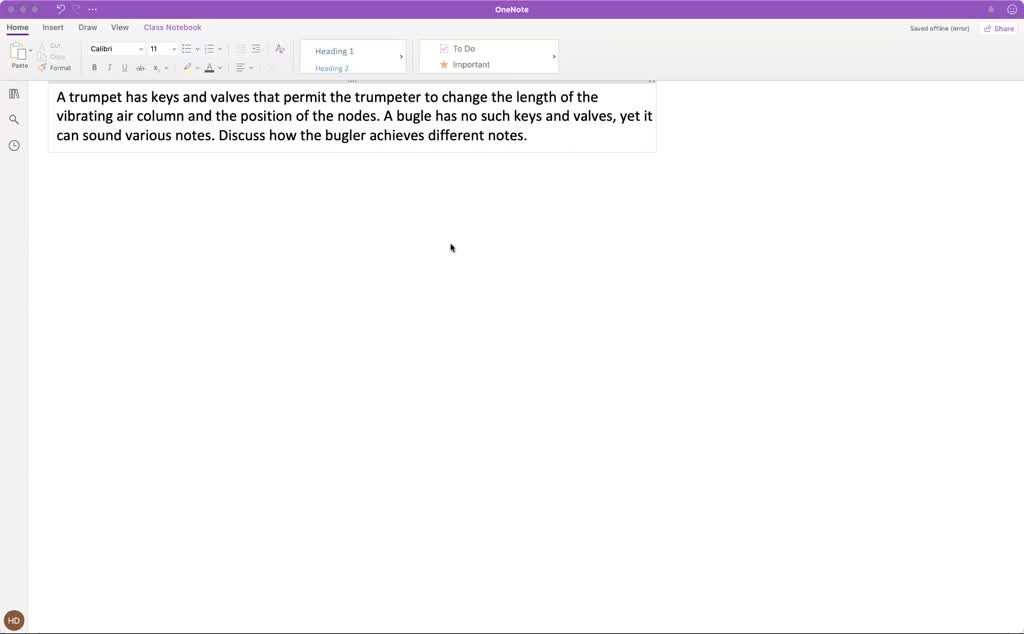
Task: Toggle bold formatting
Action: (x=94, y=68)
